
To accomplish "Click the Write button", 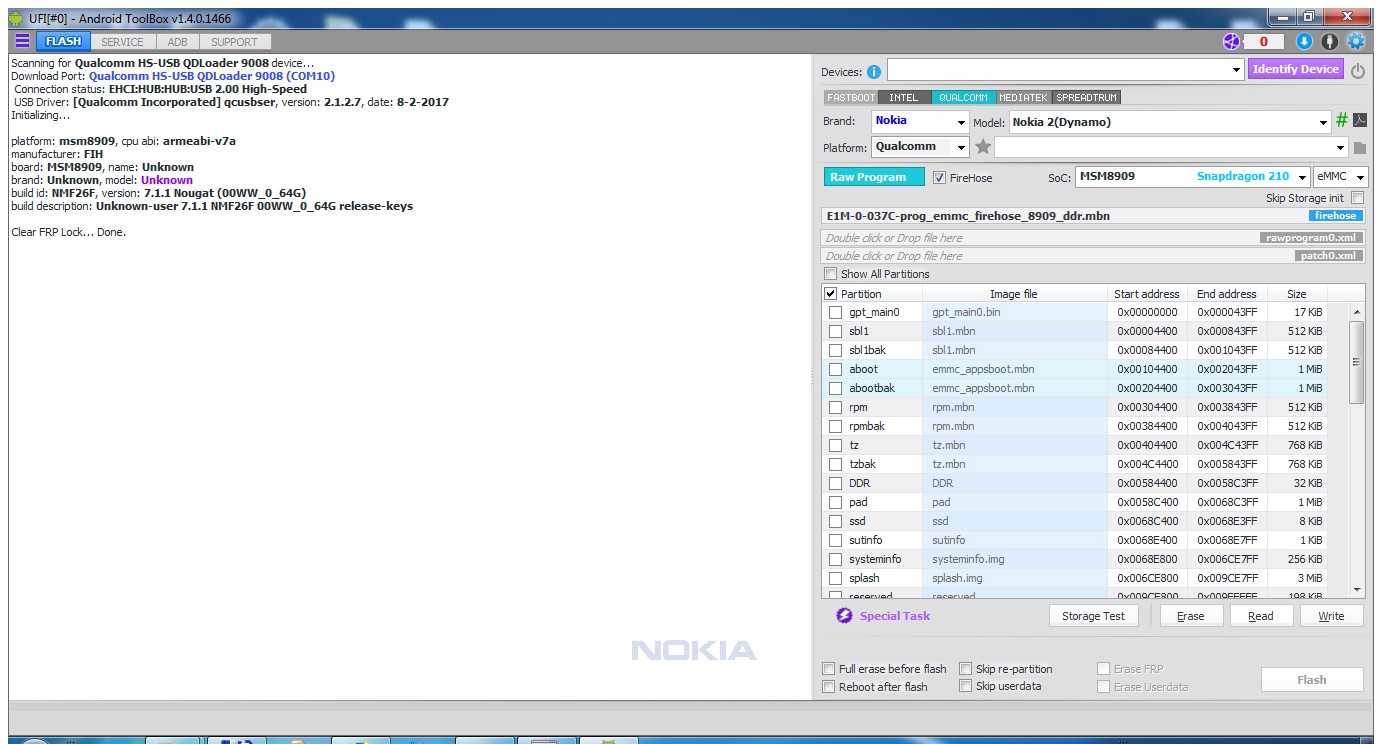I will click(1332, 616).
